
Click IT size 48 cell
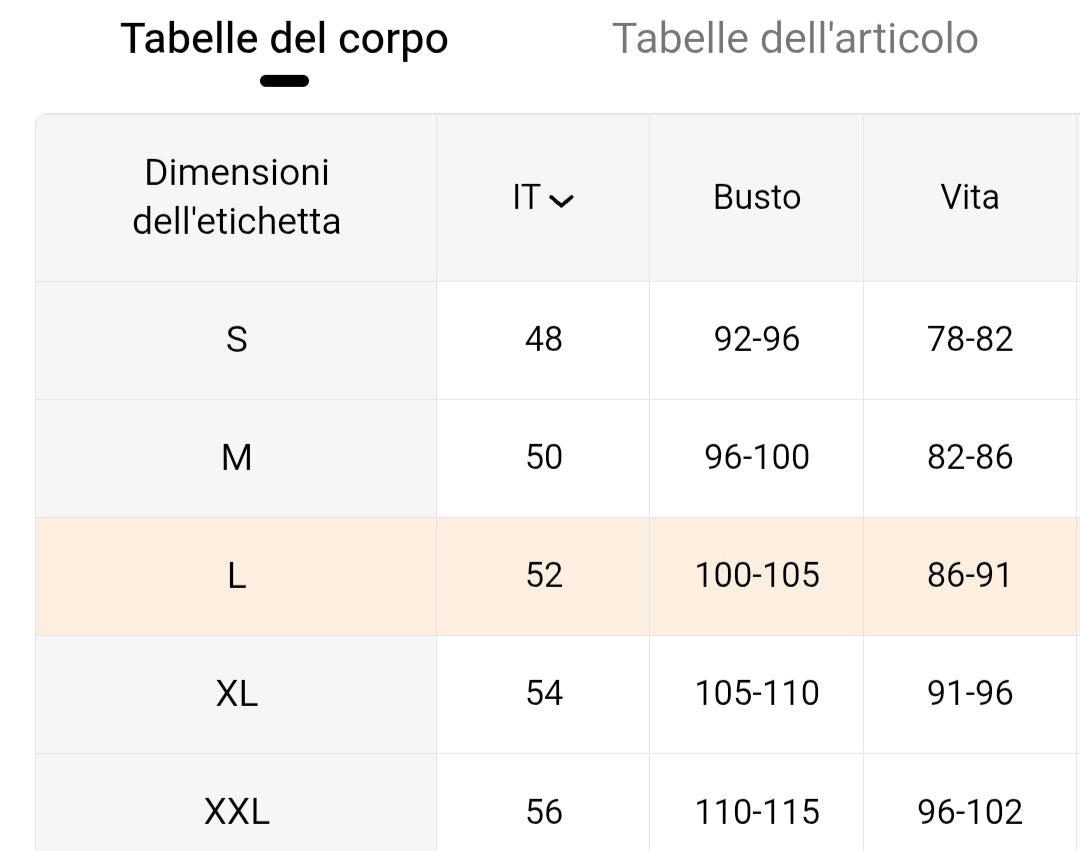click(x=543, y=340)
